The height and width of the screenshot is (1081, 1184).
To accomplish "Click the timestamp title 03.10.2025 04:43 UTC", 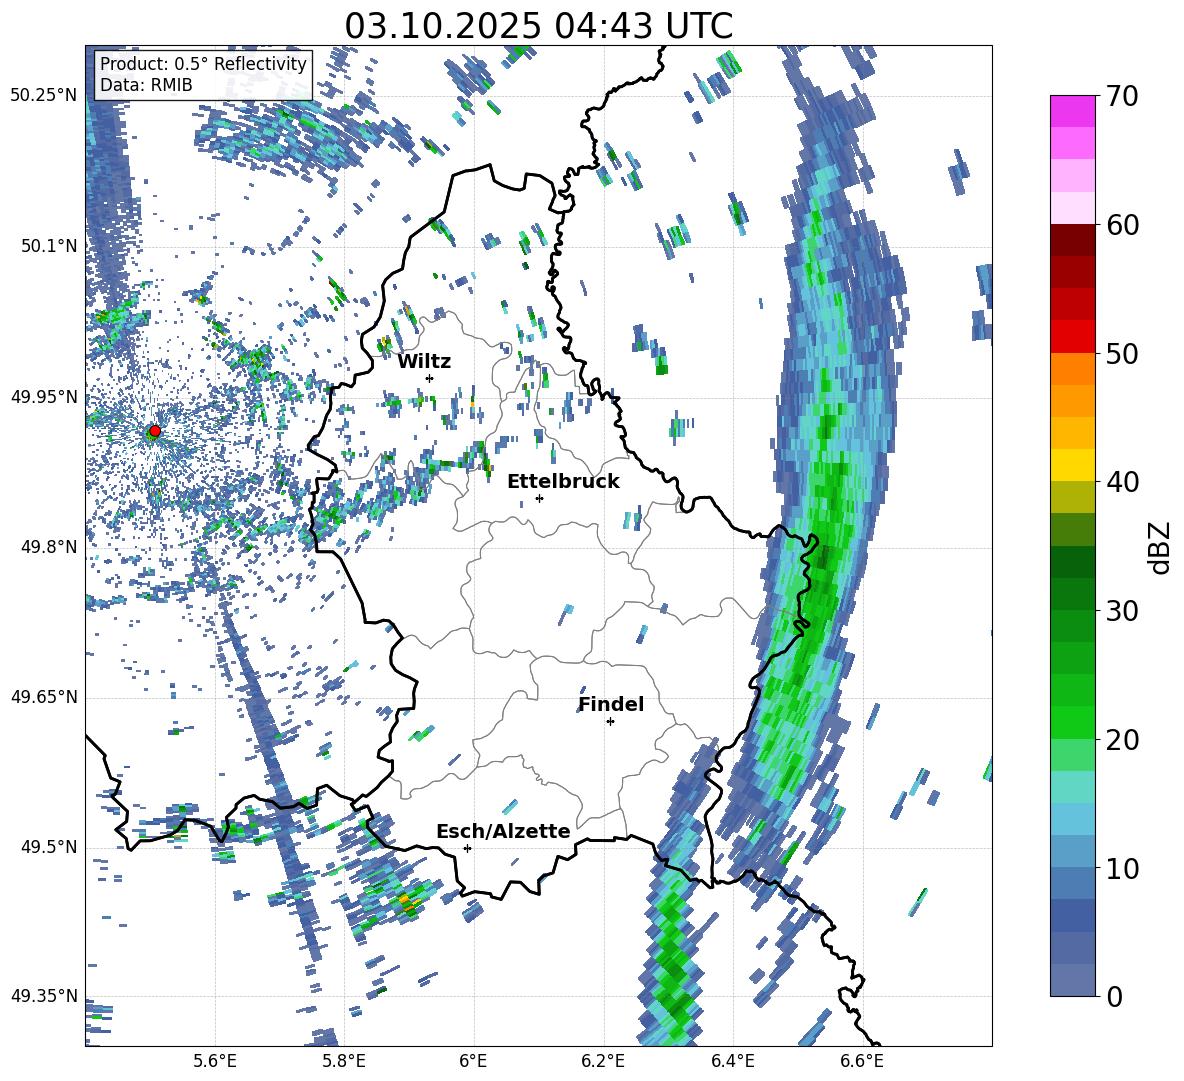I will pos(538,26).
